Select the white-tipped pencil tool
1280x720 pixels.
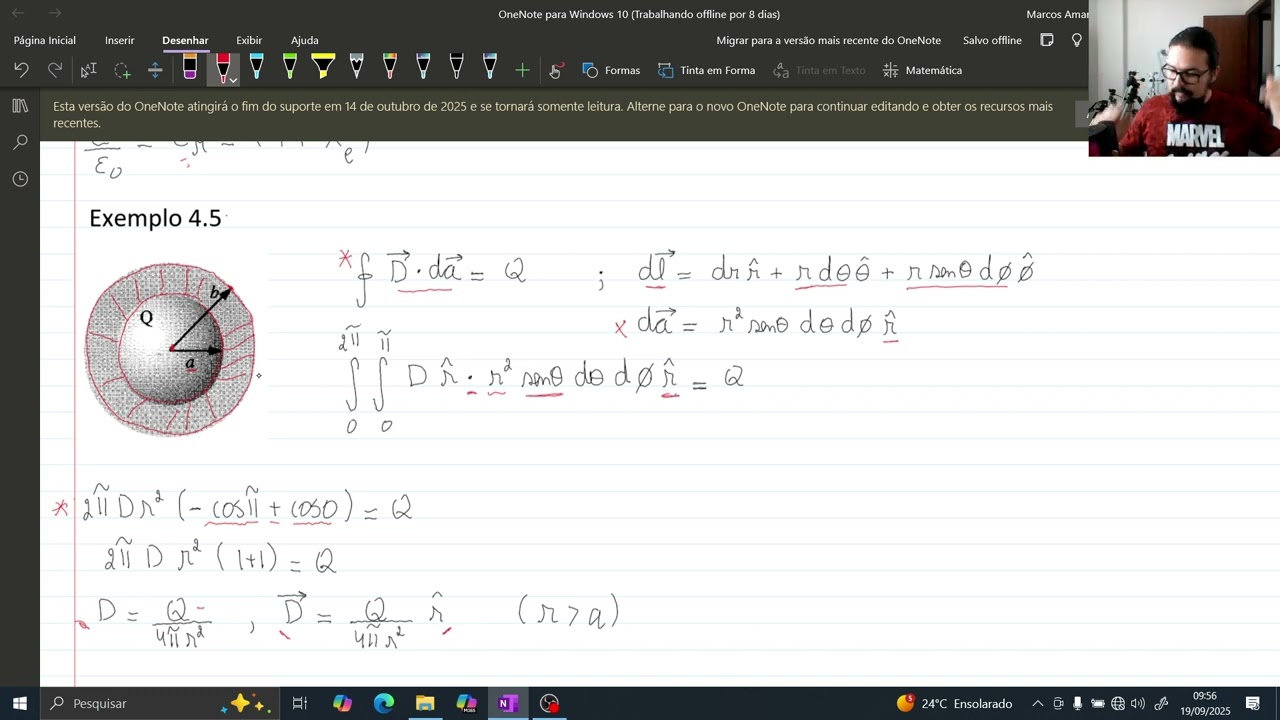tap(356, 68)
